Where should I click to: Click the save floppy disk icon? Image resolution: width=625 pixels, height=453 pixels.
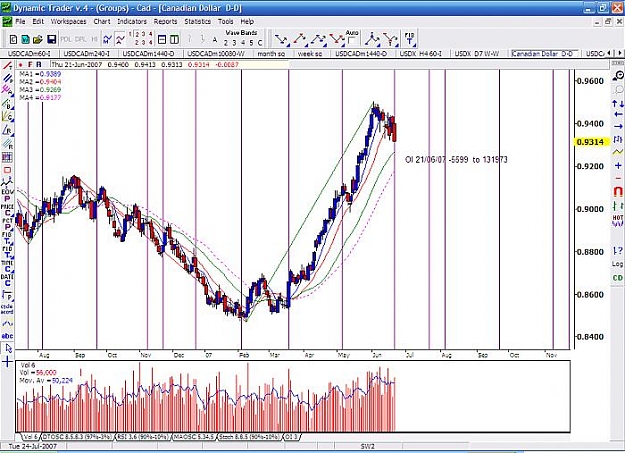tap(51, 39)
